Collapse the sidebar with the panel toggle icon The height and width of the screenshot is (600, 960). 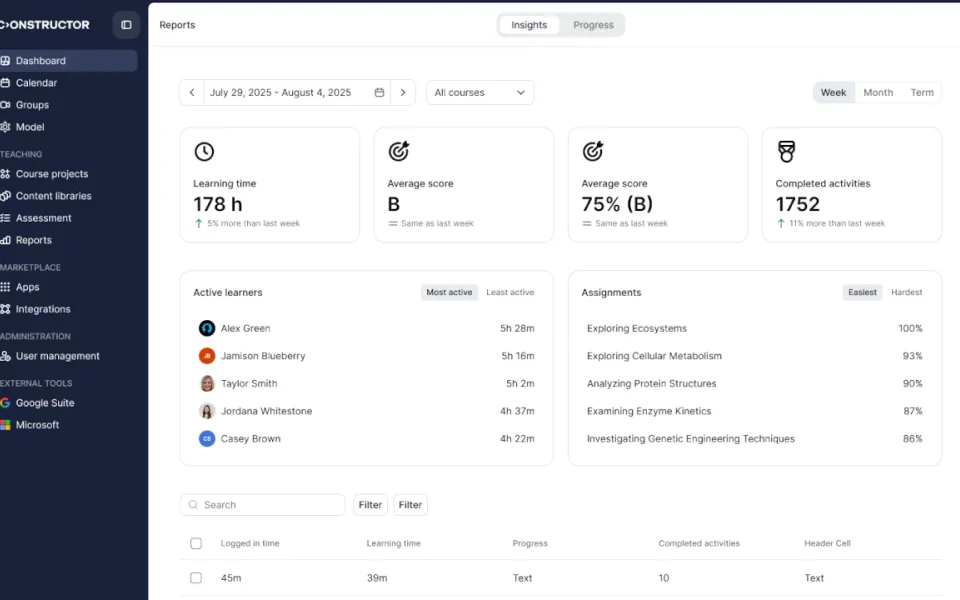tap(126, 25)
